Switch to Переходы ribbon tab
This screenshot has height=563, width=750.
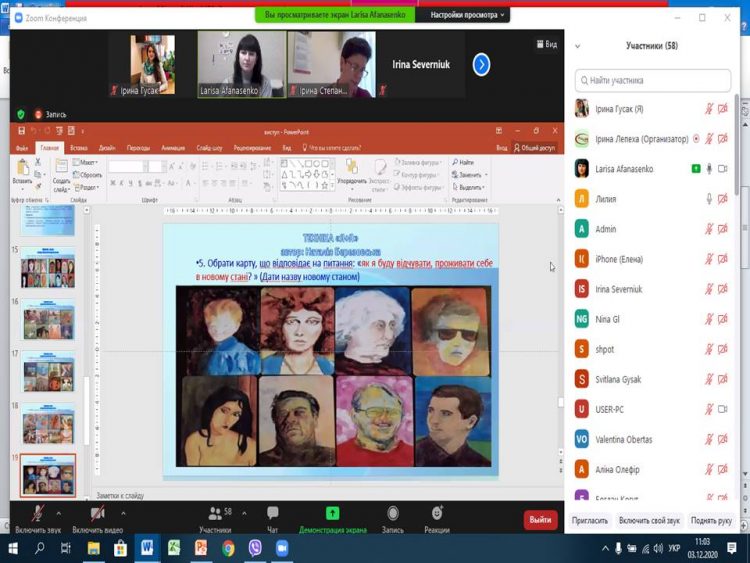point(138,148)
